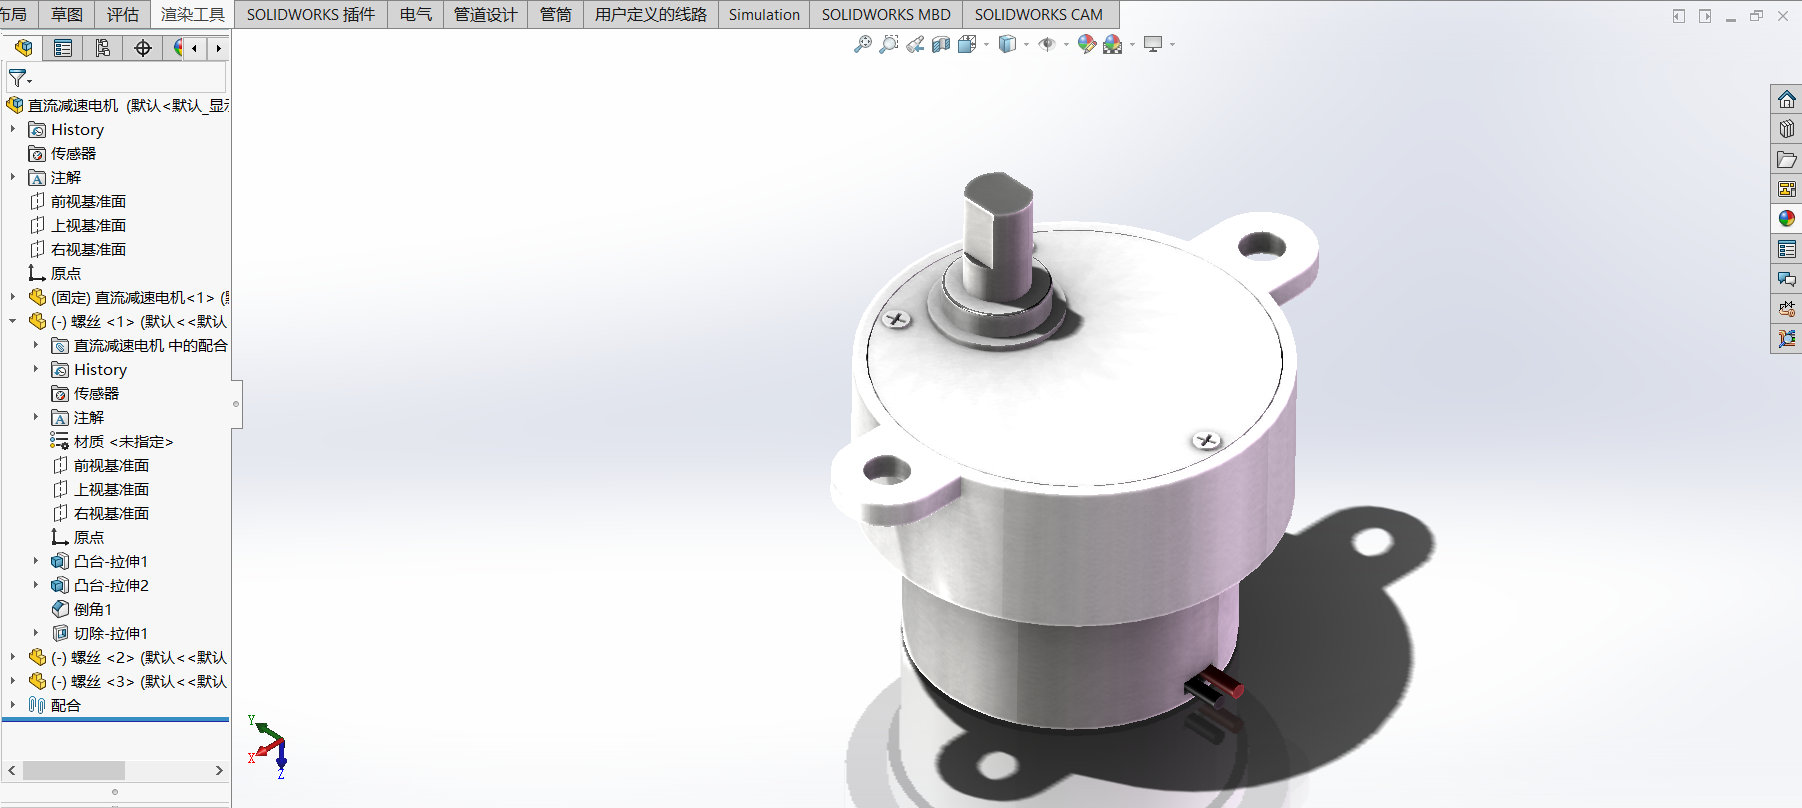The width and height of the screenshot is (1802, 808).
Task: Select 材质 <未指定> material entry
Action: (x=123, y=441)
